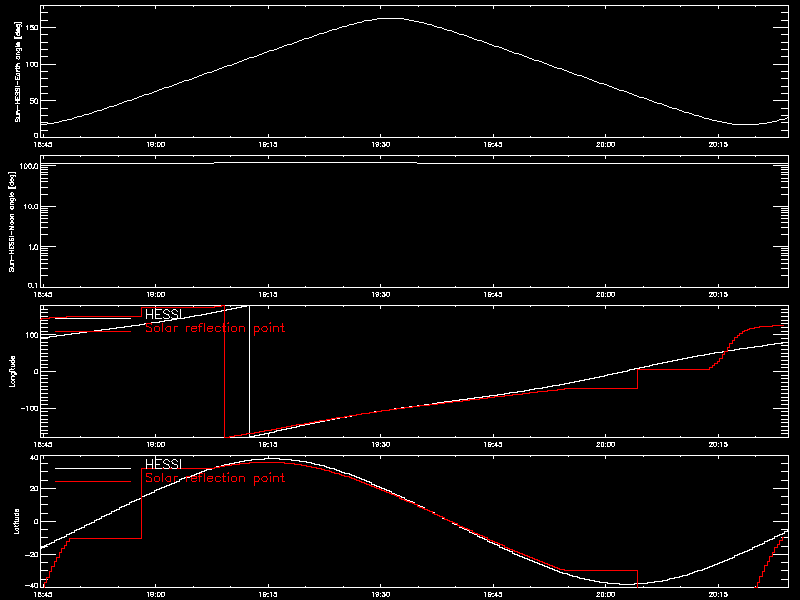The width and height of the screenshot is (800, 600).
Task: Click the "Sun-HESSI-Earth angle [deg]" axis label
Action: pyautogui.click(x=18, y=72)
